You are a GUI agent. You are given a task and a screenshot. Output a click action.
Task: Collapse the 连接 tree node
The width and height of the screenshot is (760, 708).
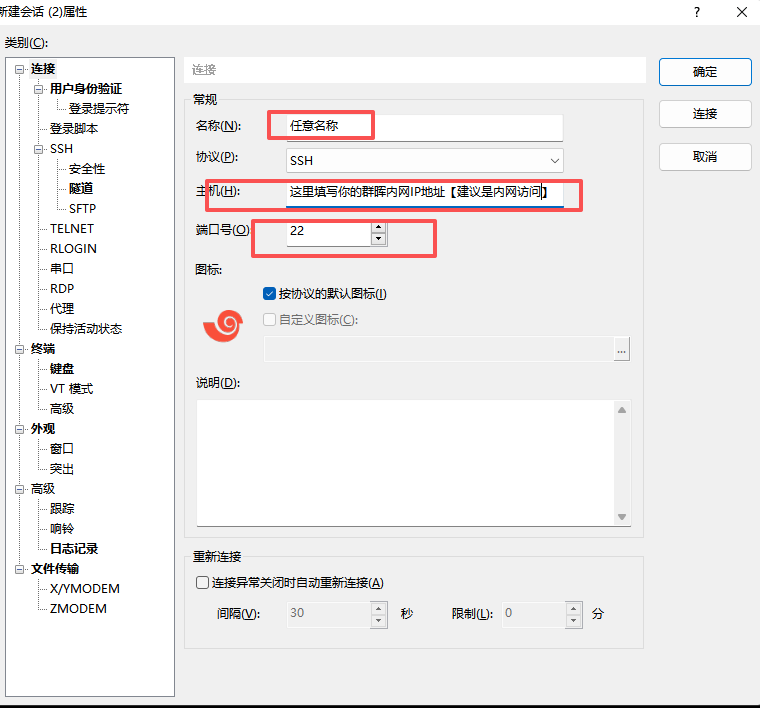click(x=19, y=69)
